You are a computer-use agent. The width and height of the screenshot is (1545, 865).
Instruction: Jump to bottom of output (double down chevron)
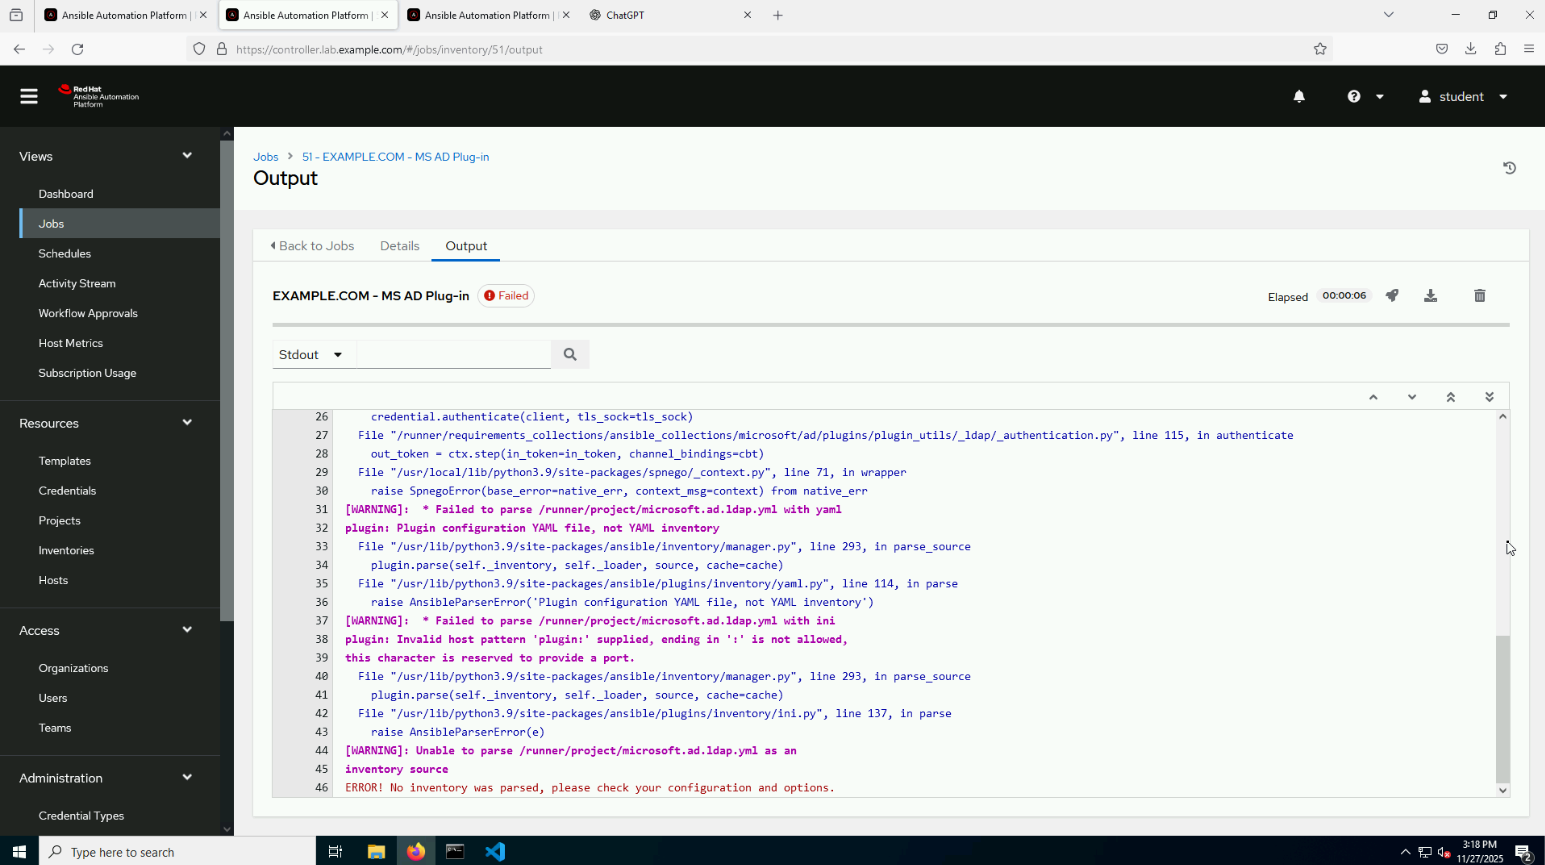1489,397
